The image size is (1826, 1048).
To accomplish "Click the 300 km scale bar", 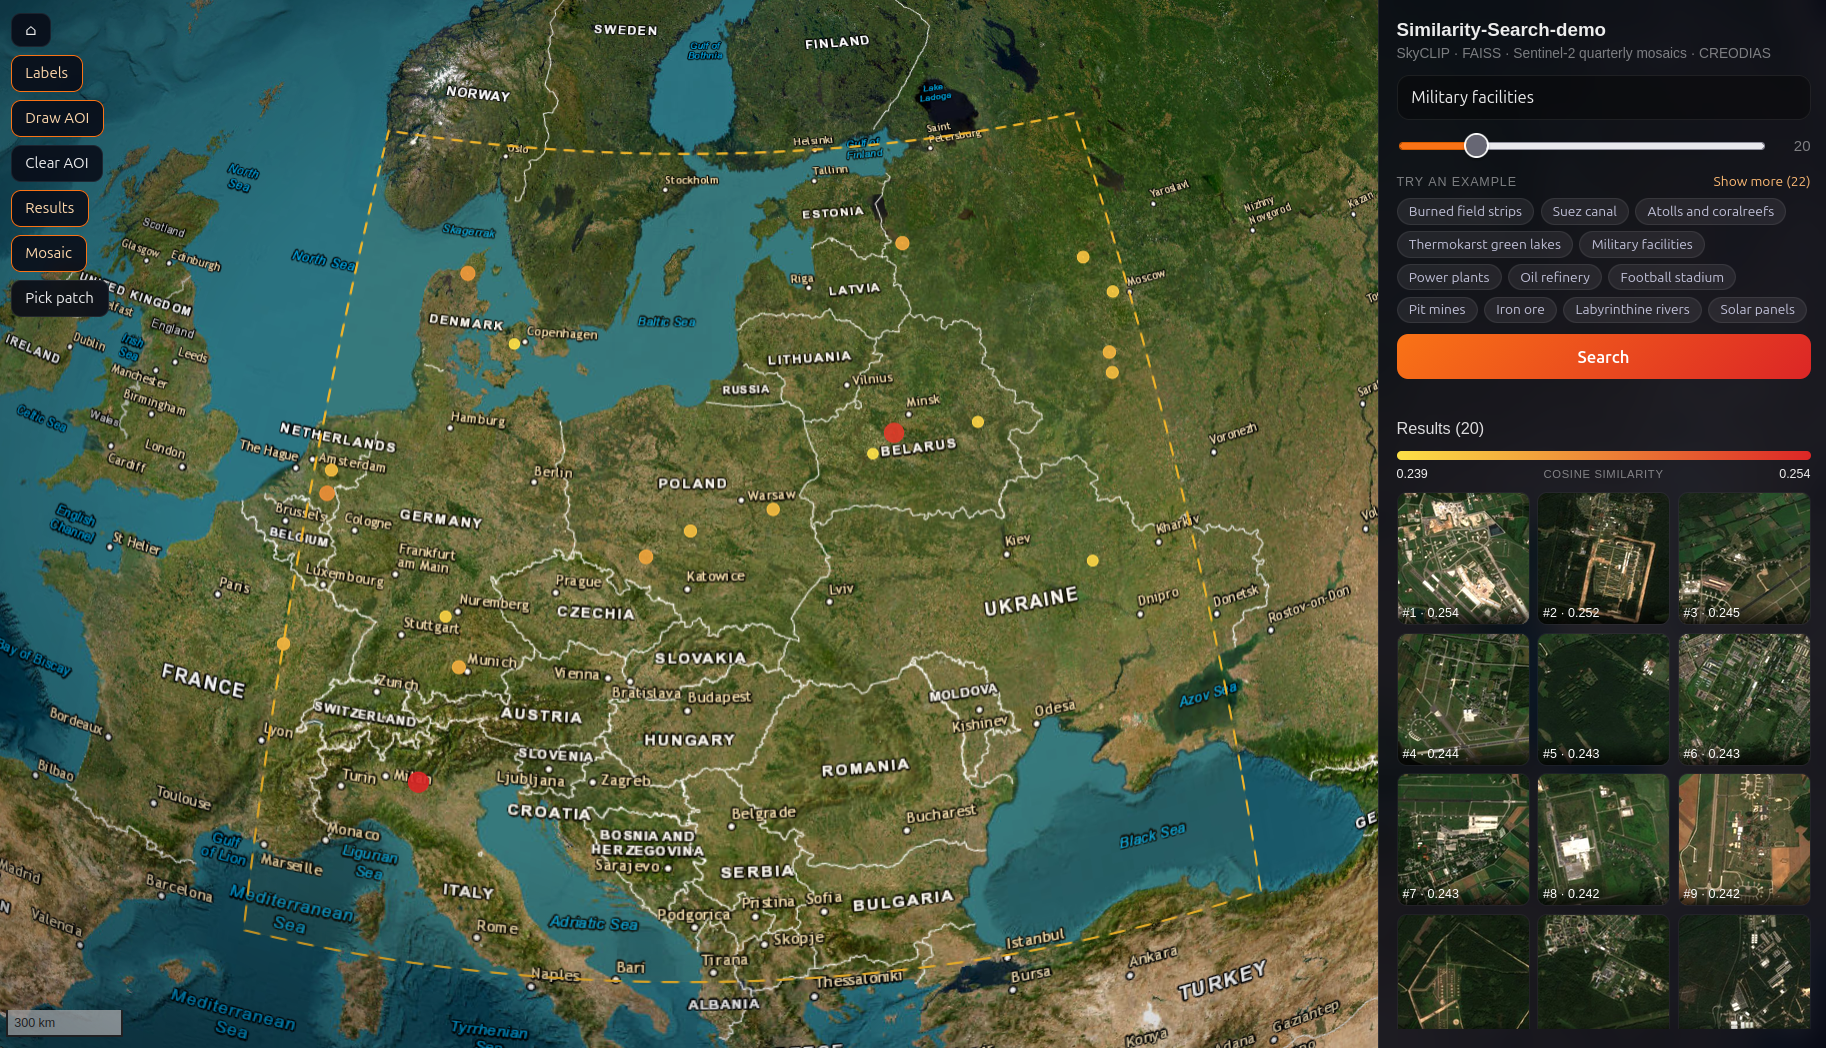I will [64, 1022].
